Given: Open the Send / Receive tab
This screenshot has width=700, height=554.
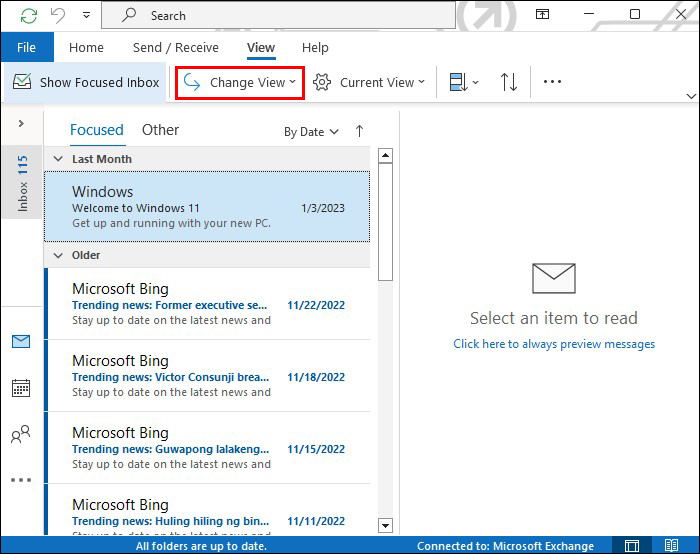Looking at the screenshot, I should (x=176, y=47).
